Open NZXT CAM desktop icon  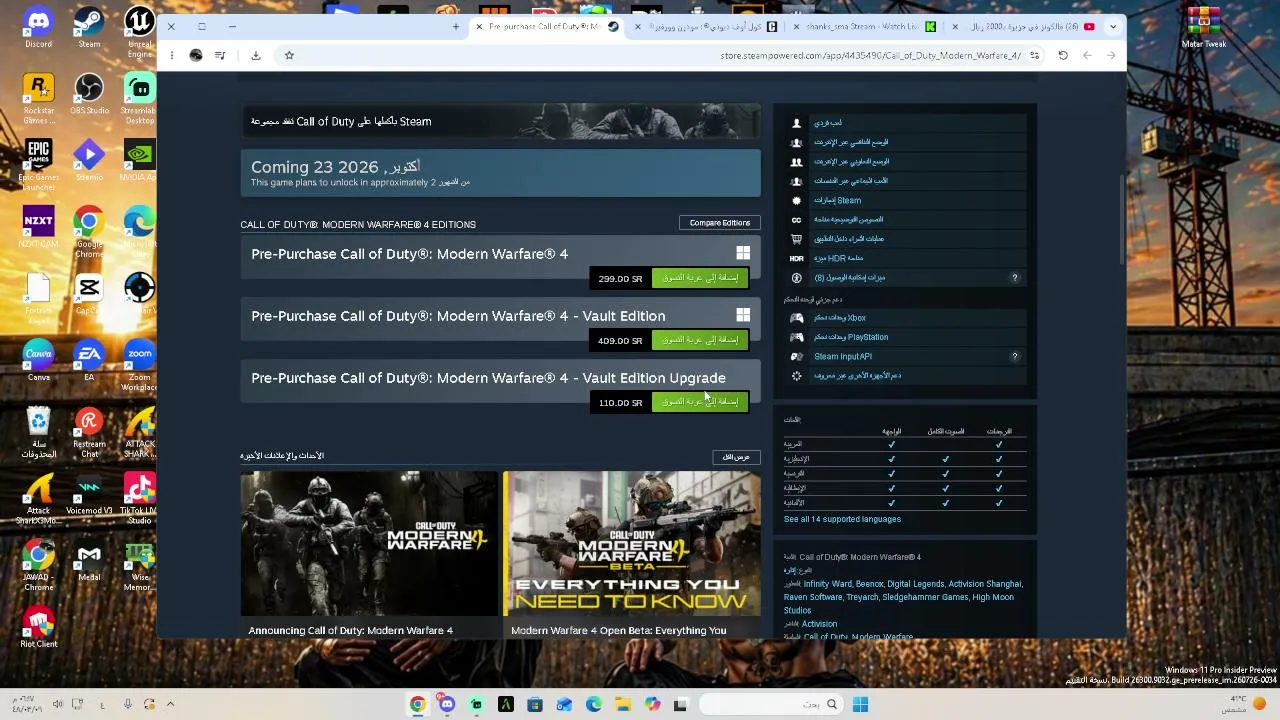click(38, 227)
